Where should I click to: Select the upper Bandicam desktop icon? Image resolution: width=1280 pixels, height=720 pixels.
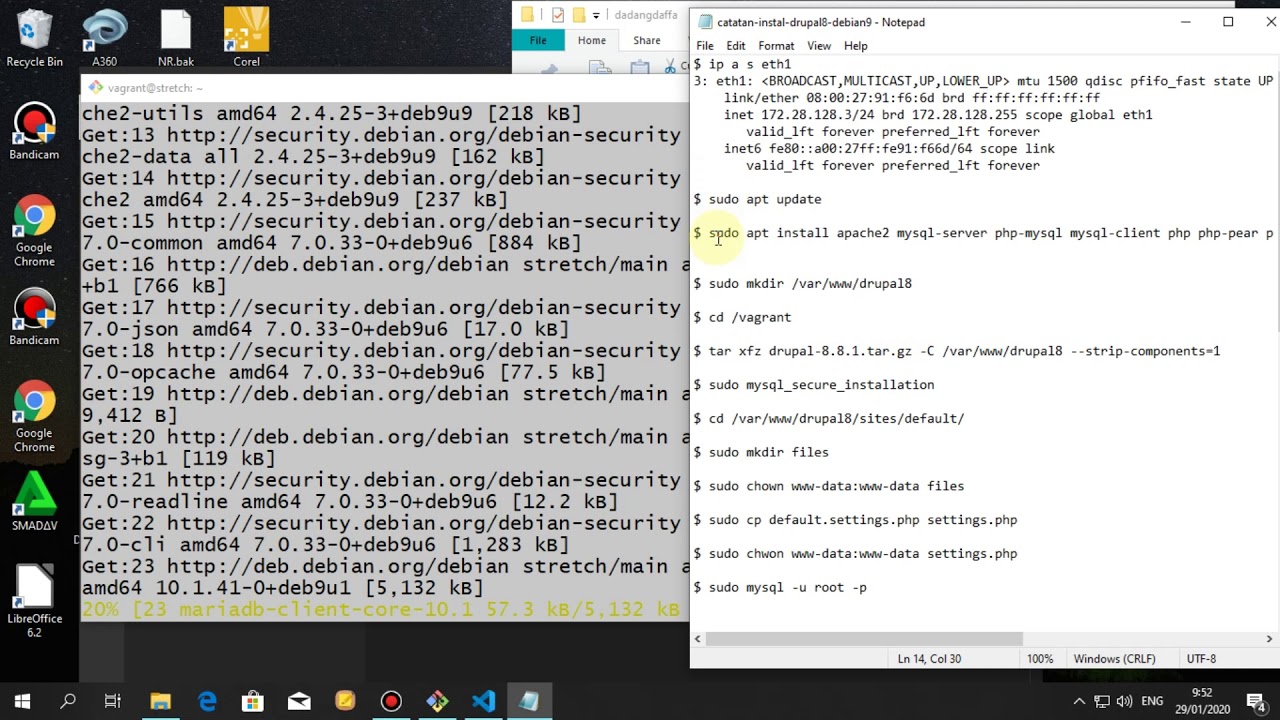(x=34, y=132)
